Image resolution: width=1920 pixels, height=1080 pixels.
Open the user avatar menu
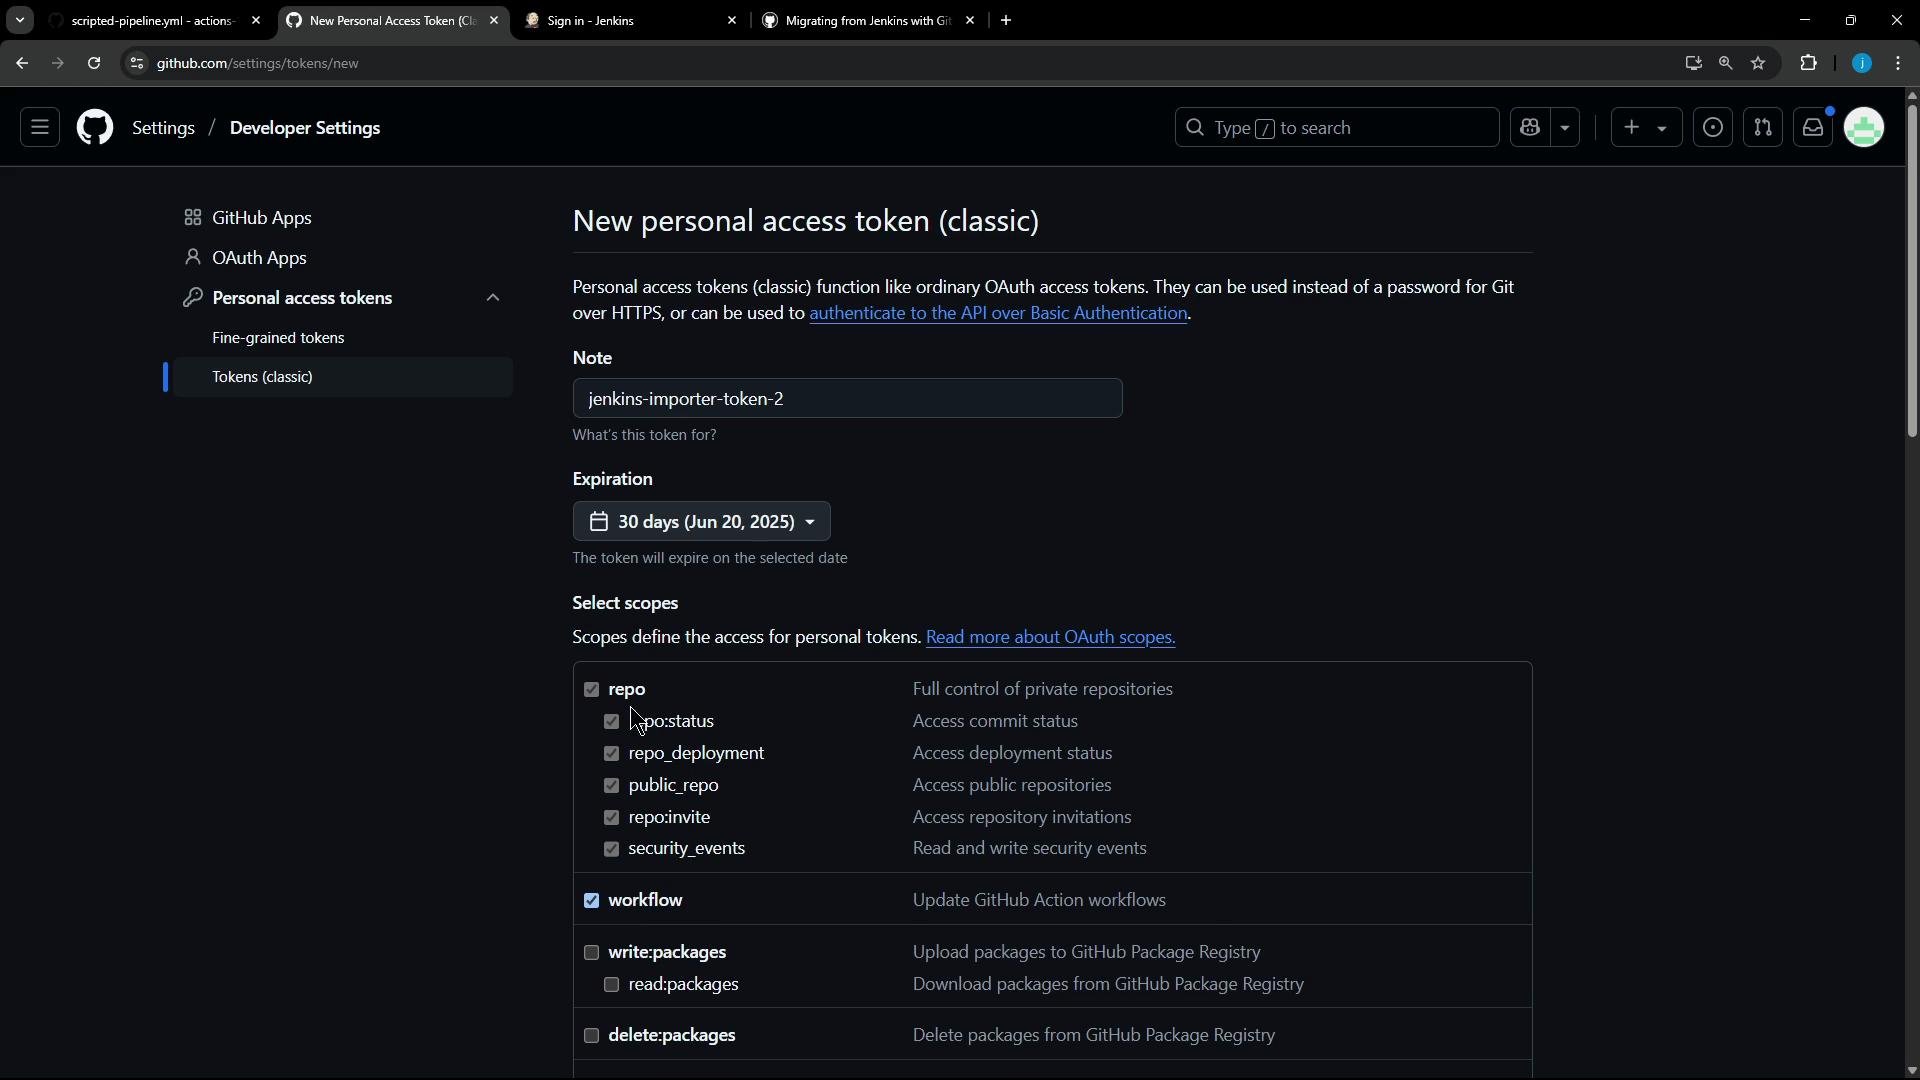(x=1864, y=128)
